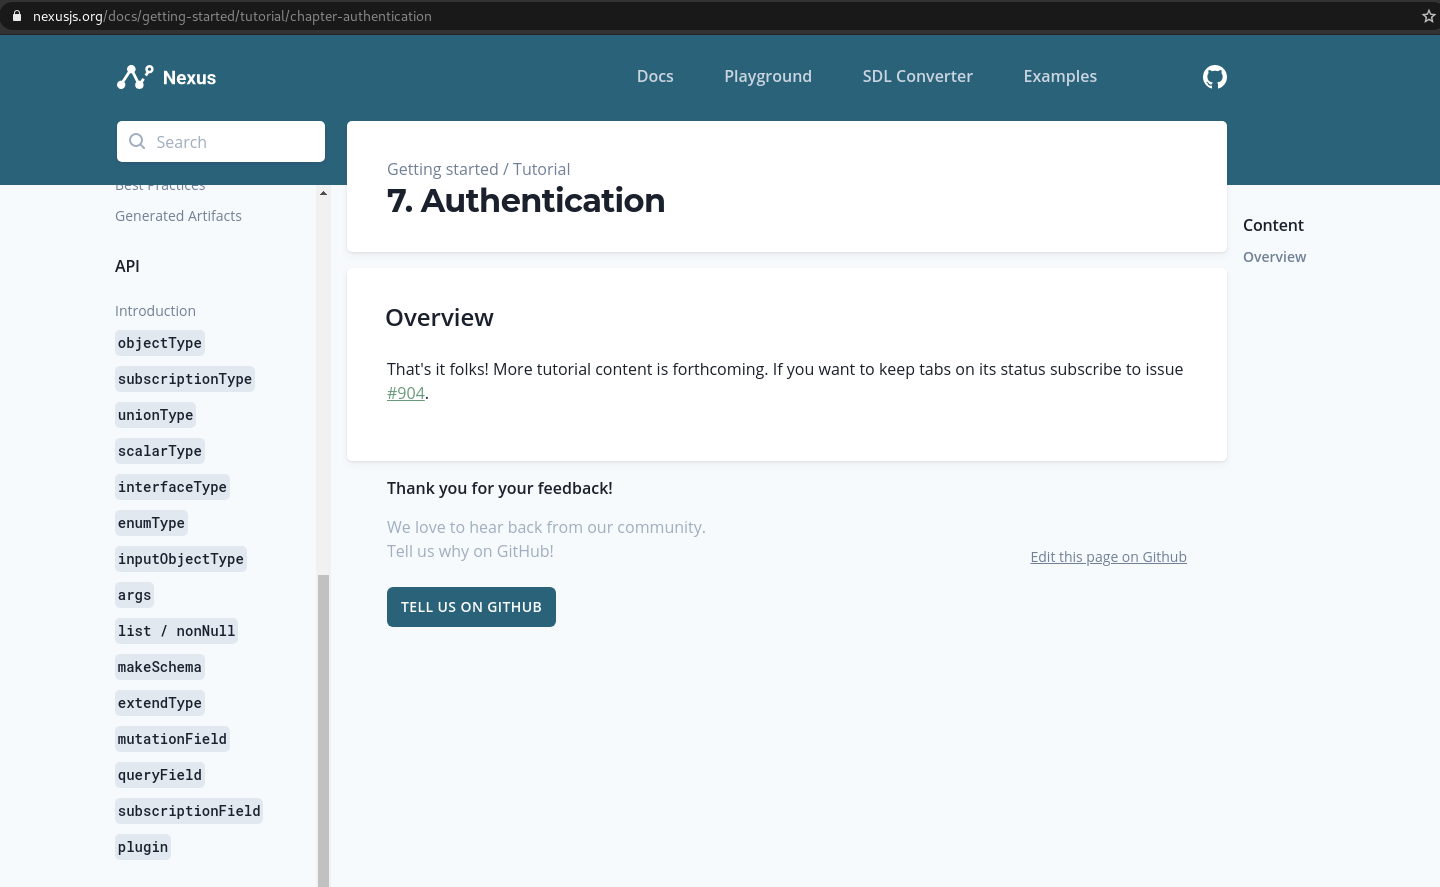Click the 'Getting started / Tutorial' breadcrumb
Screen dimensions: 1440x887
[x=478, y=169]
